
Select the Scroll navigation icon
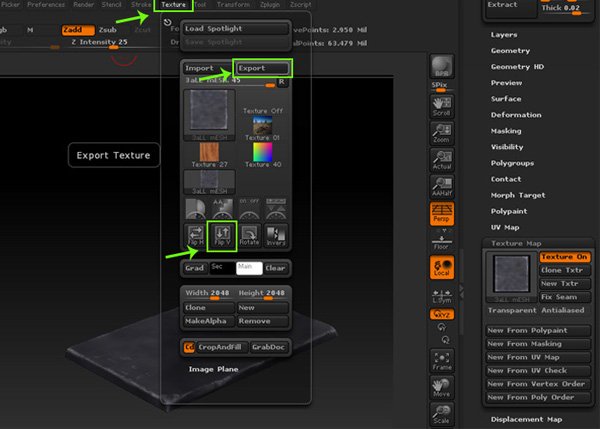coord(441,108)
